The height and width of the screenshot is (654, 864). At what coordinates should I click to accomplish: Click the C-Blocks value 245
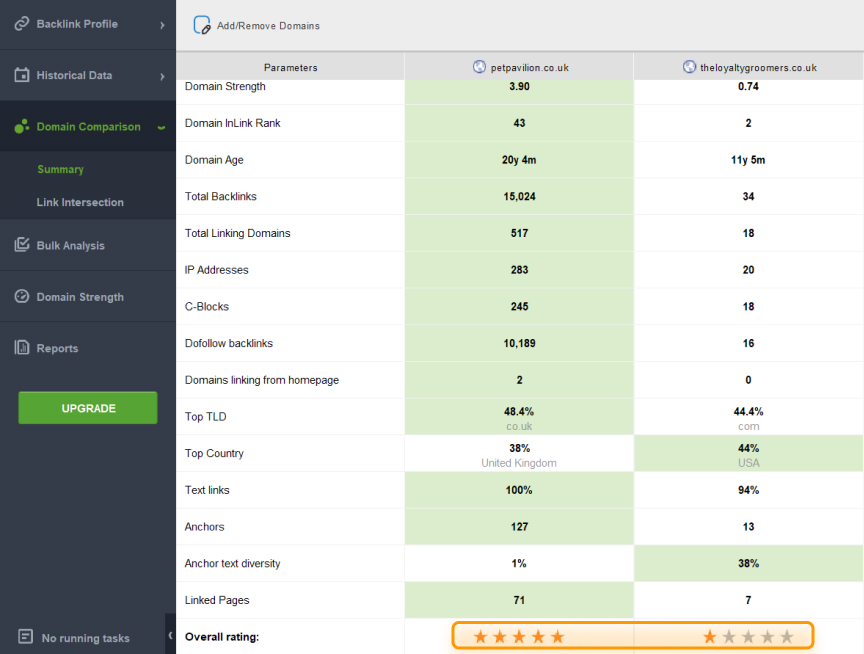pos(519,306)
